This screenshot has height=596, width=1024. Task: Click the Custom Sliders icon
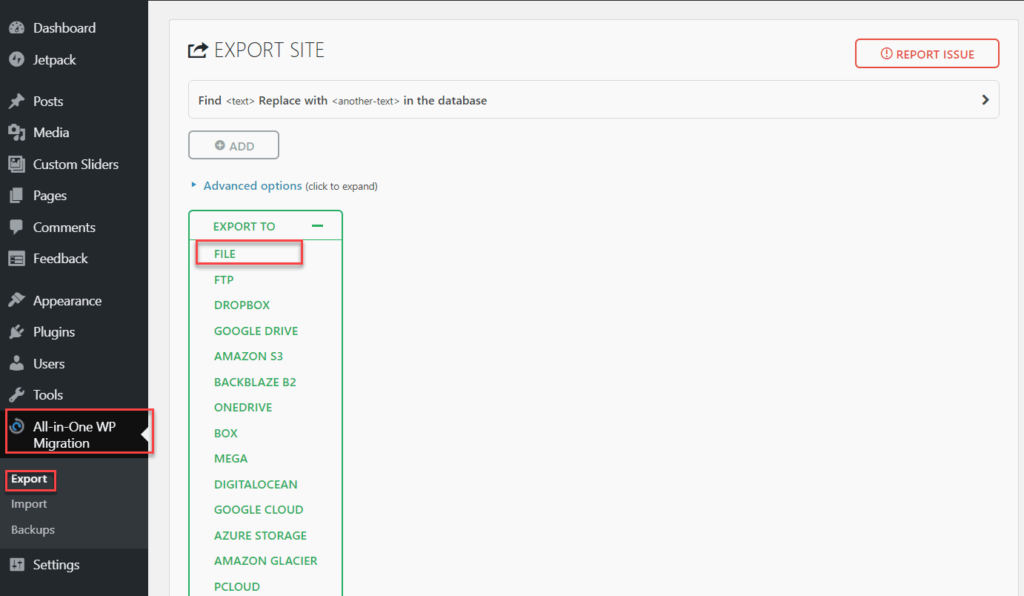pyautogui.click(x=17, y=164)
